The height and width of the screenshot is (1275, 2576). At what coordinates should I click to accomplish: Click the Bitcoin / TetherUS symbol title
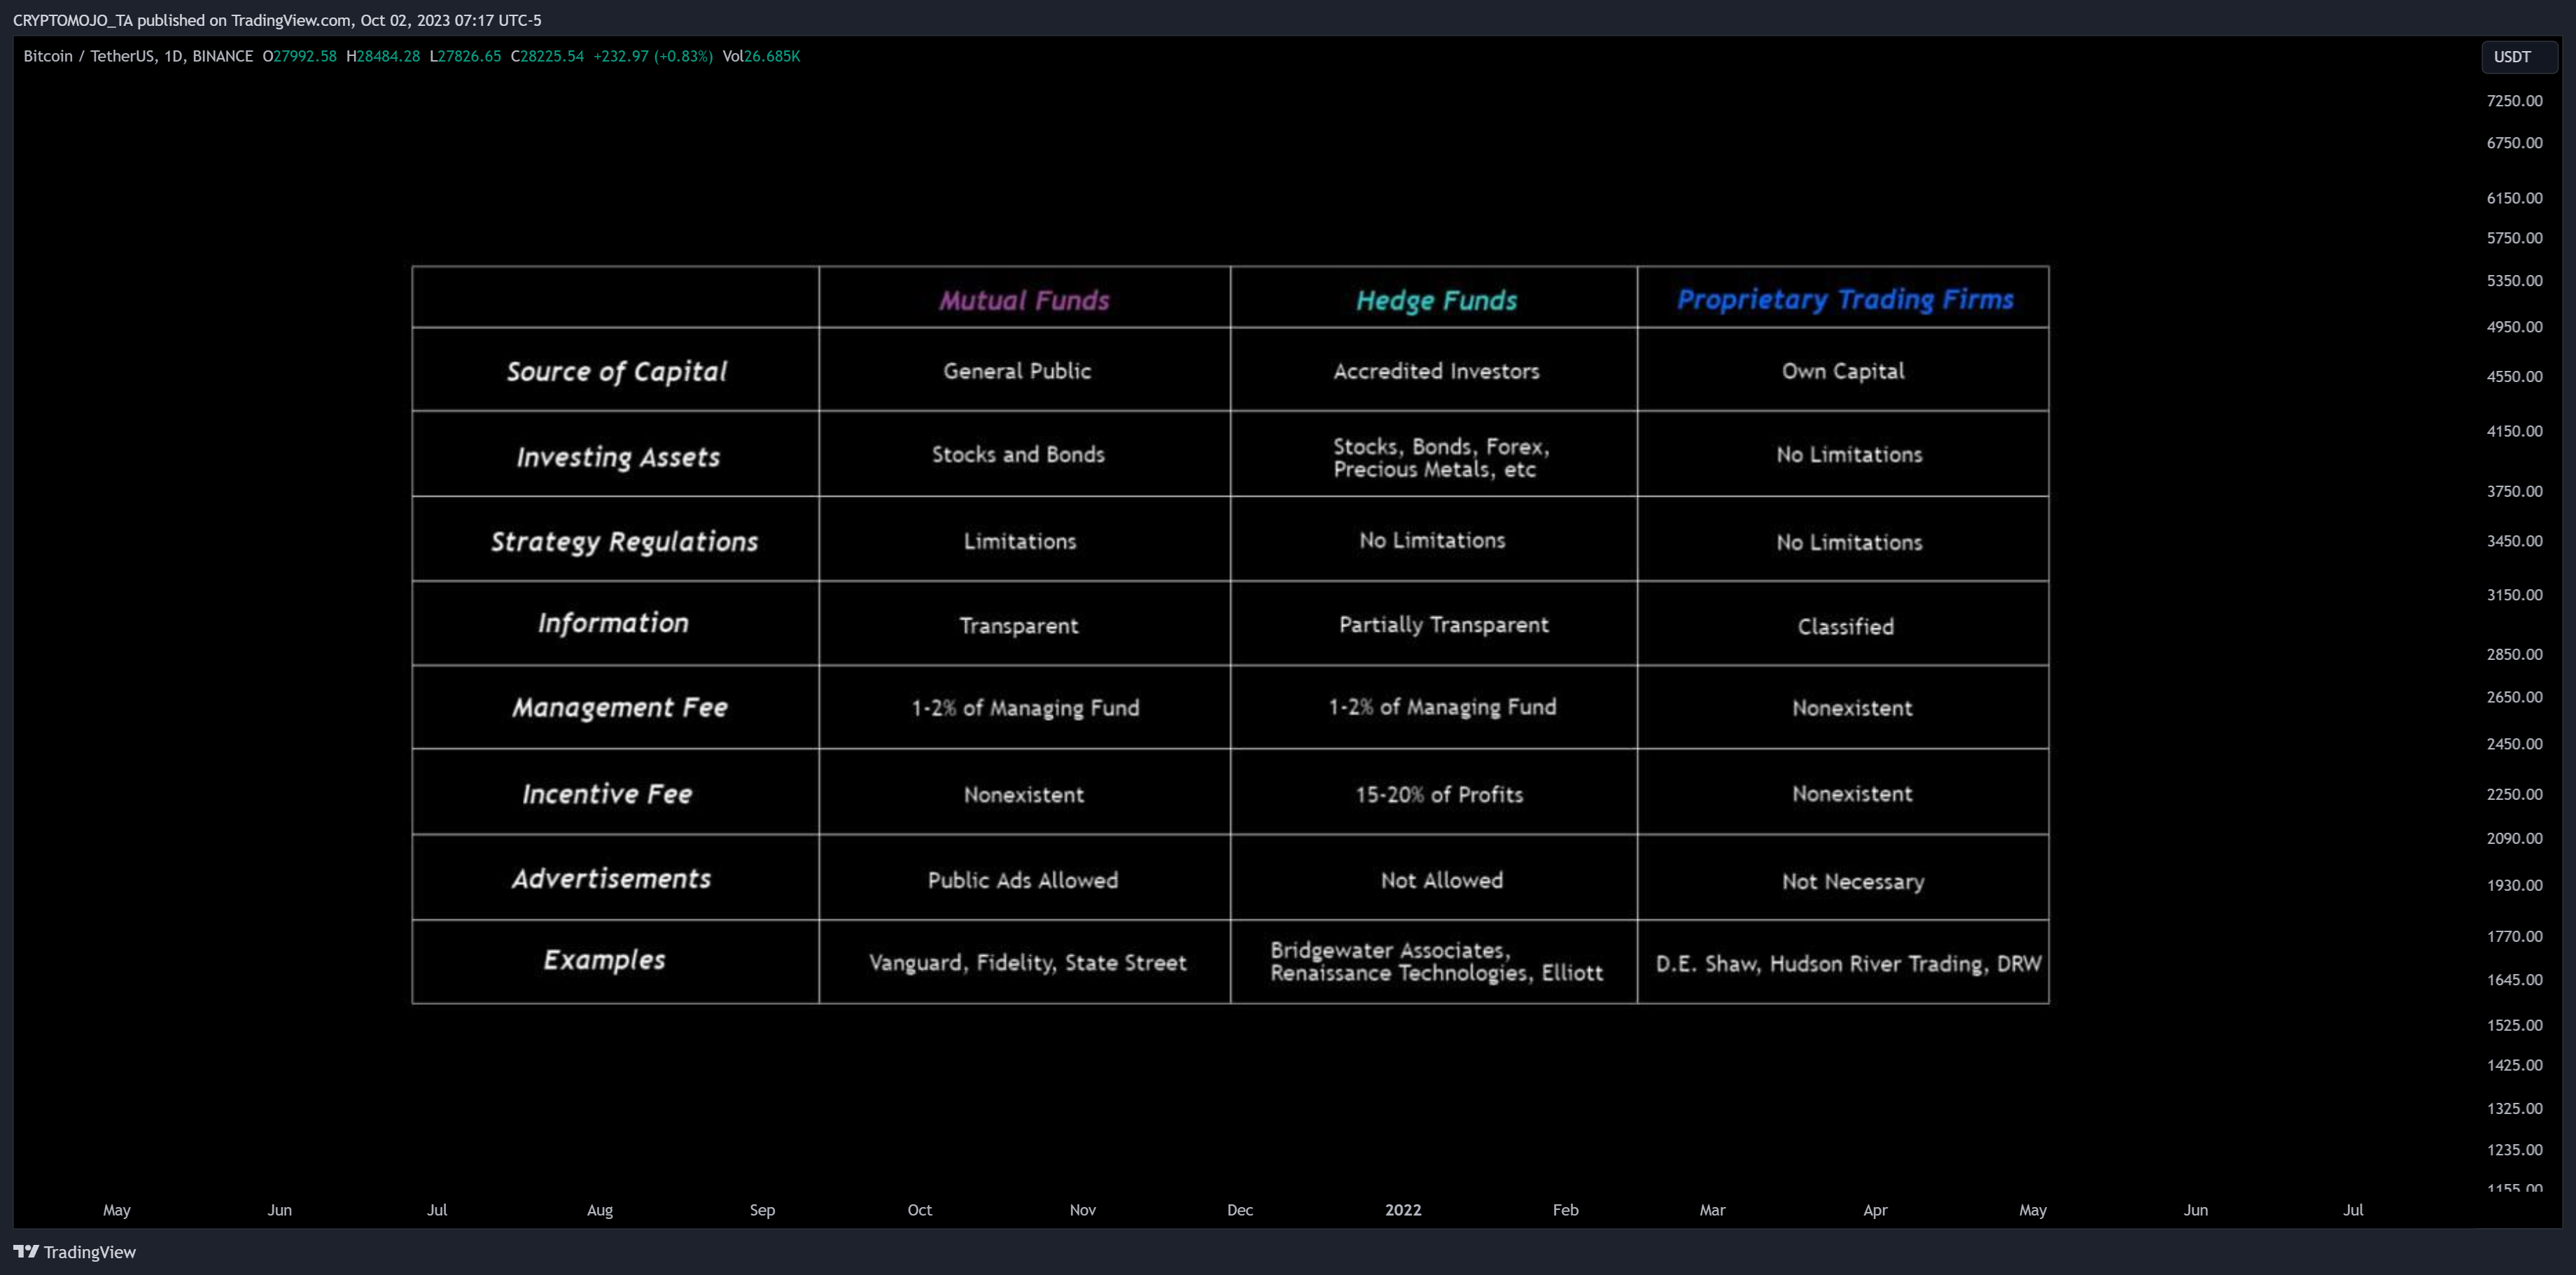pos(138,56)
